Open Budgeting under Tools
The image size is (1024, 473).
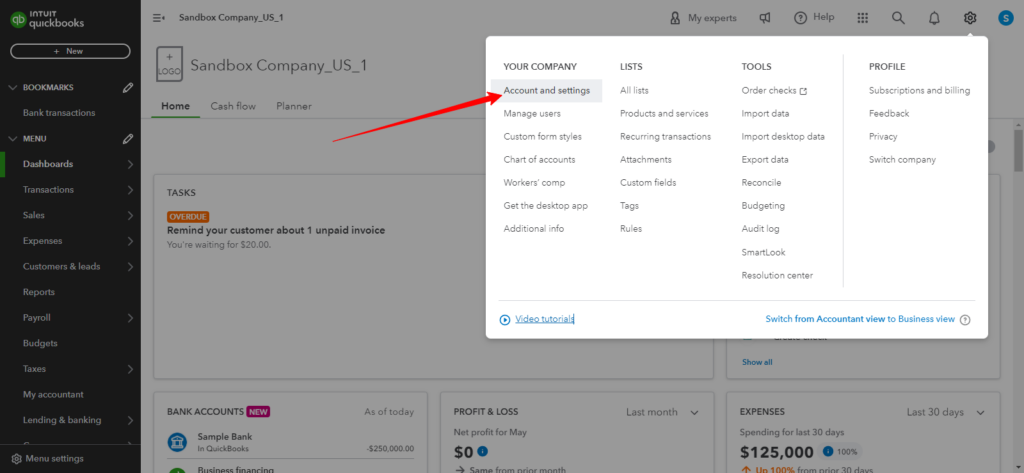[763, 206]
